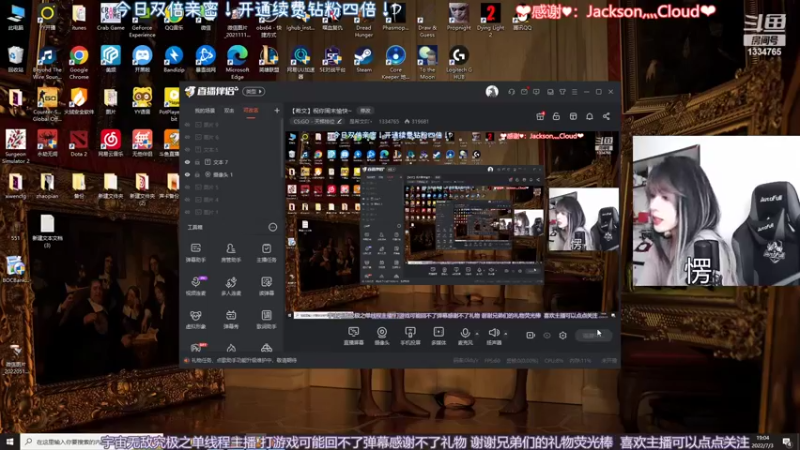Click 修改 button next to stream title
Viewport: 800px width, 450px height.
[x=365, y=111]
